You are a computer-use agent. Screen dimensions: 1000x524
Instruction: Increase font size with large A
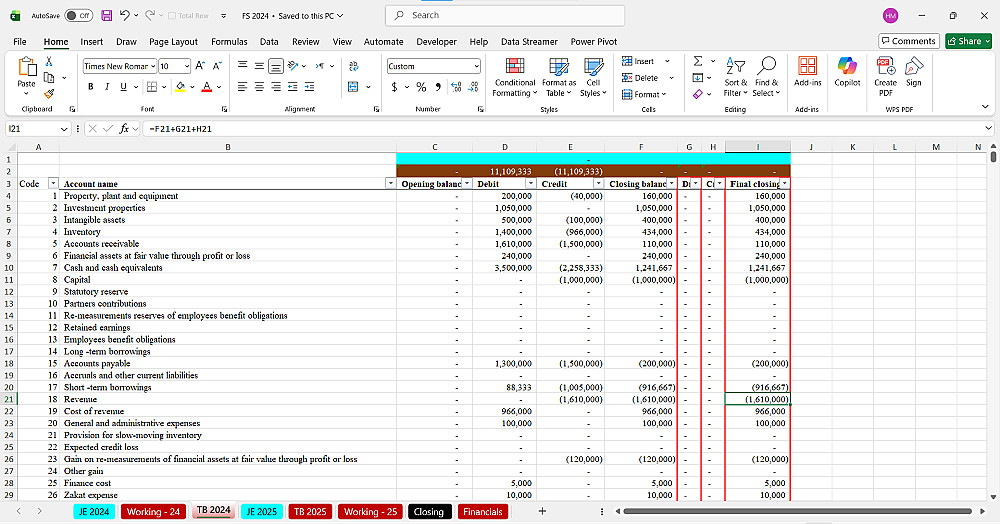tap(200, 66)
